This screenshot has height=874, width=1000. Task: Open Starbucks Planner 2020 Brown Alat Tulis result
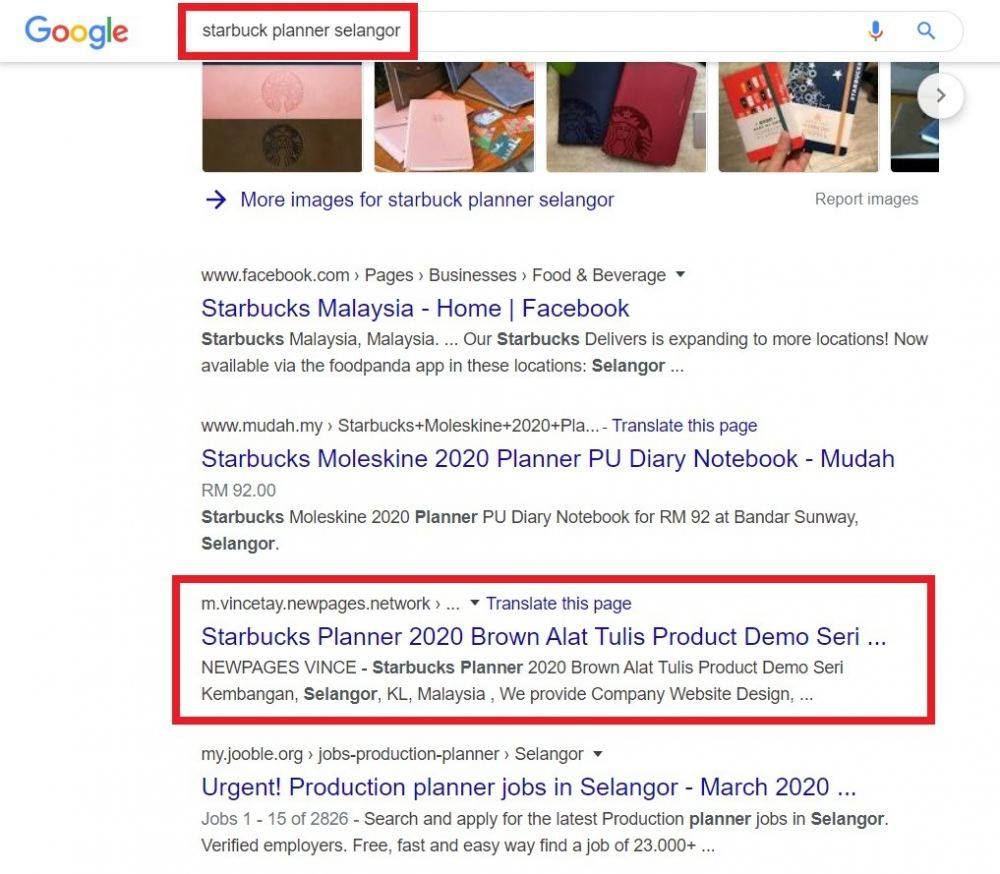click(543, 637)
